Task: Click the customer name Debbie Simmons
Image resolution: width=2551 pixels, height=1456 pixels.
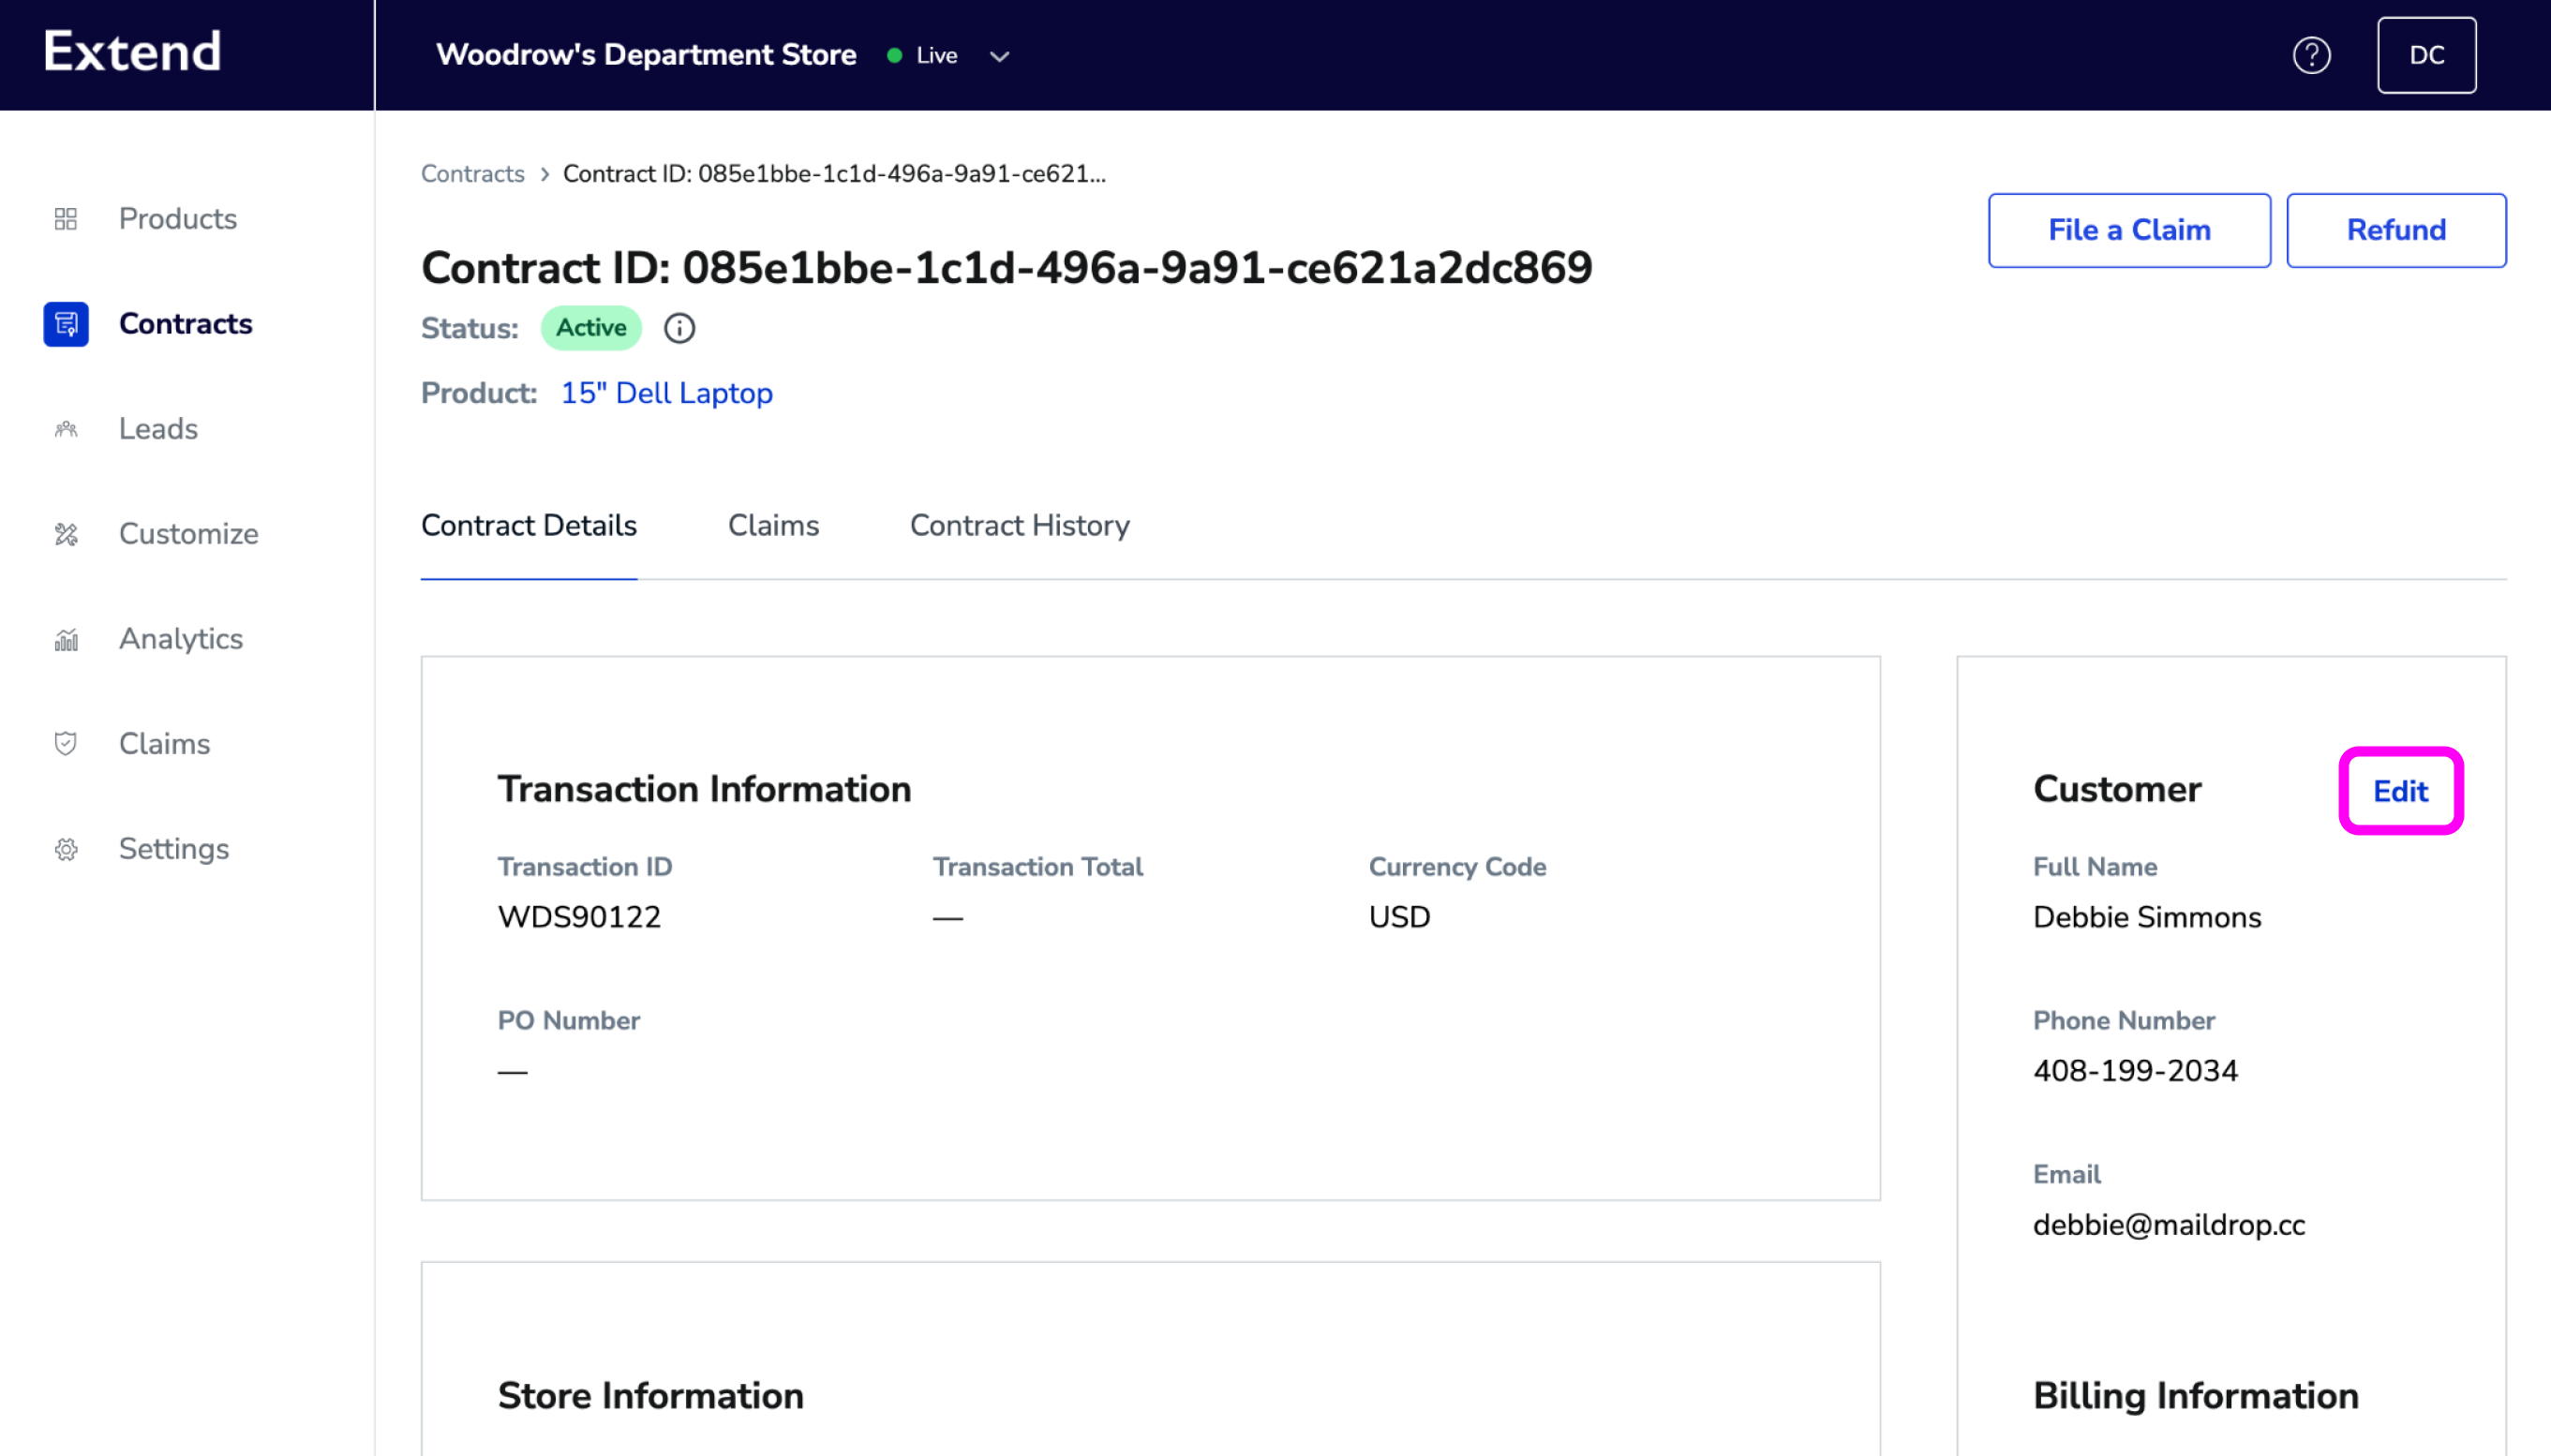Action: 2147,917
